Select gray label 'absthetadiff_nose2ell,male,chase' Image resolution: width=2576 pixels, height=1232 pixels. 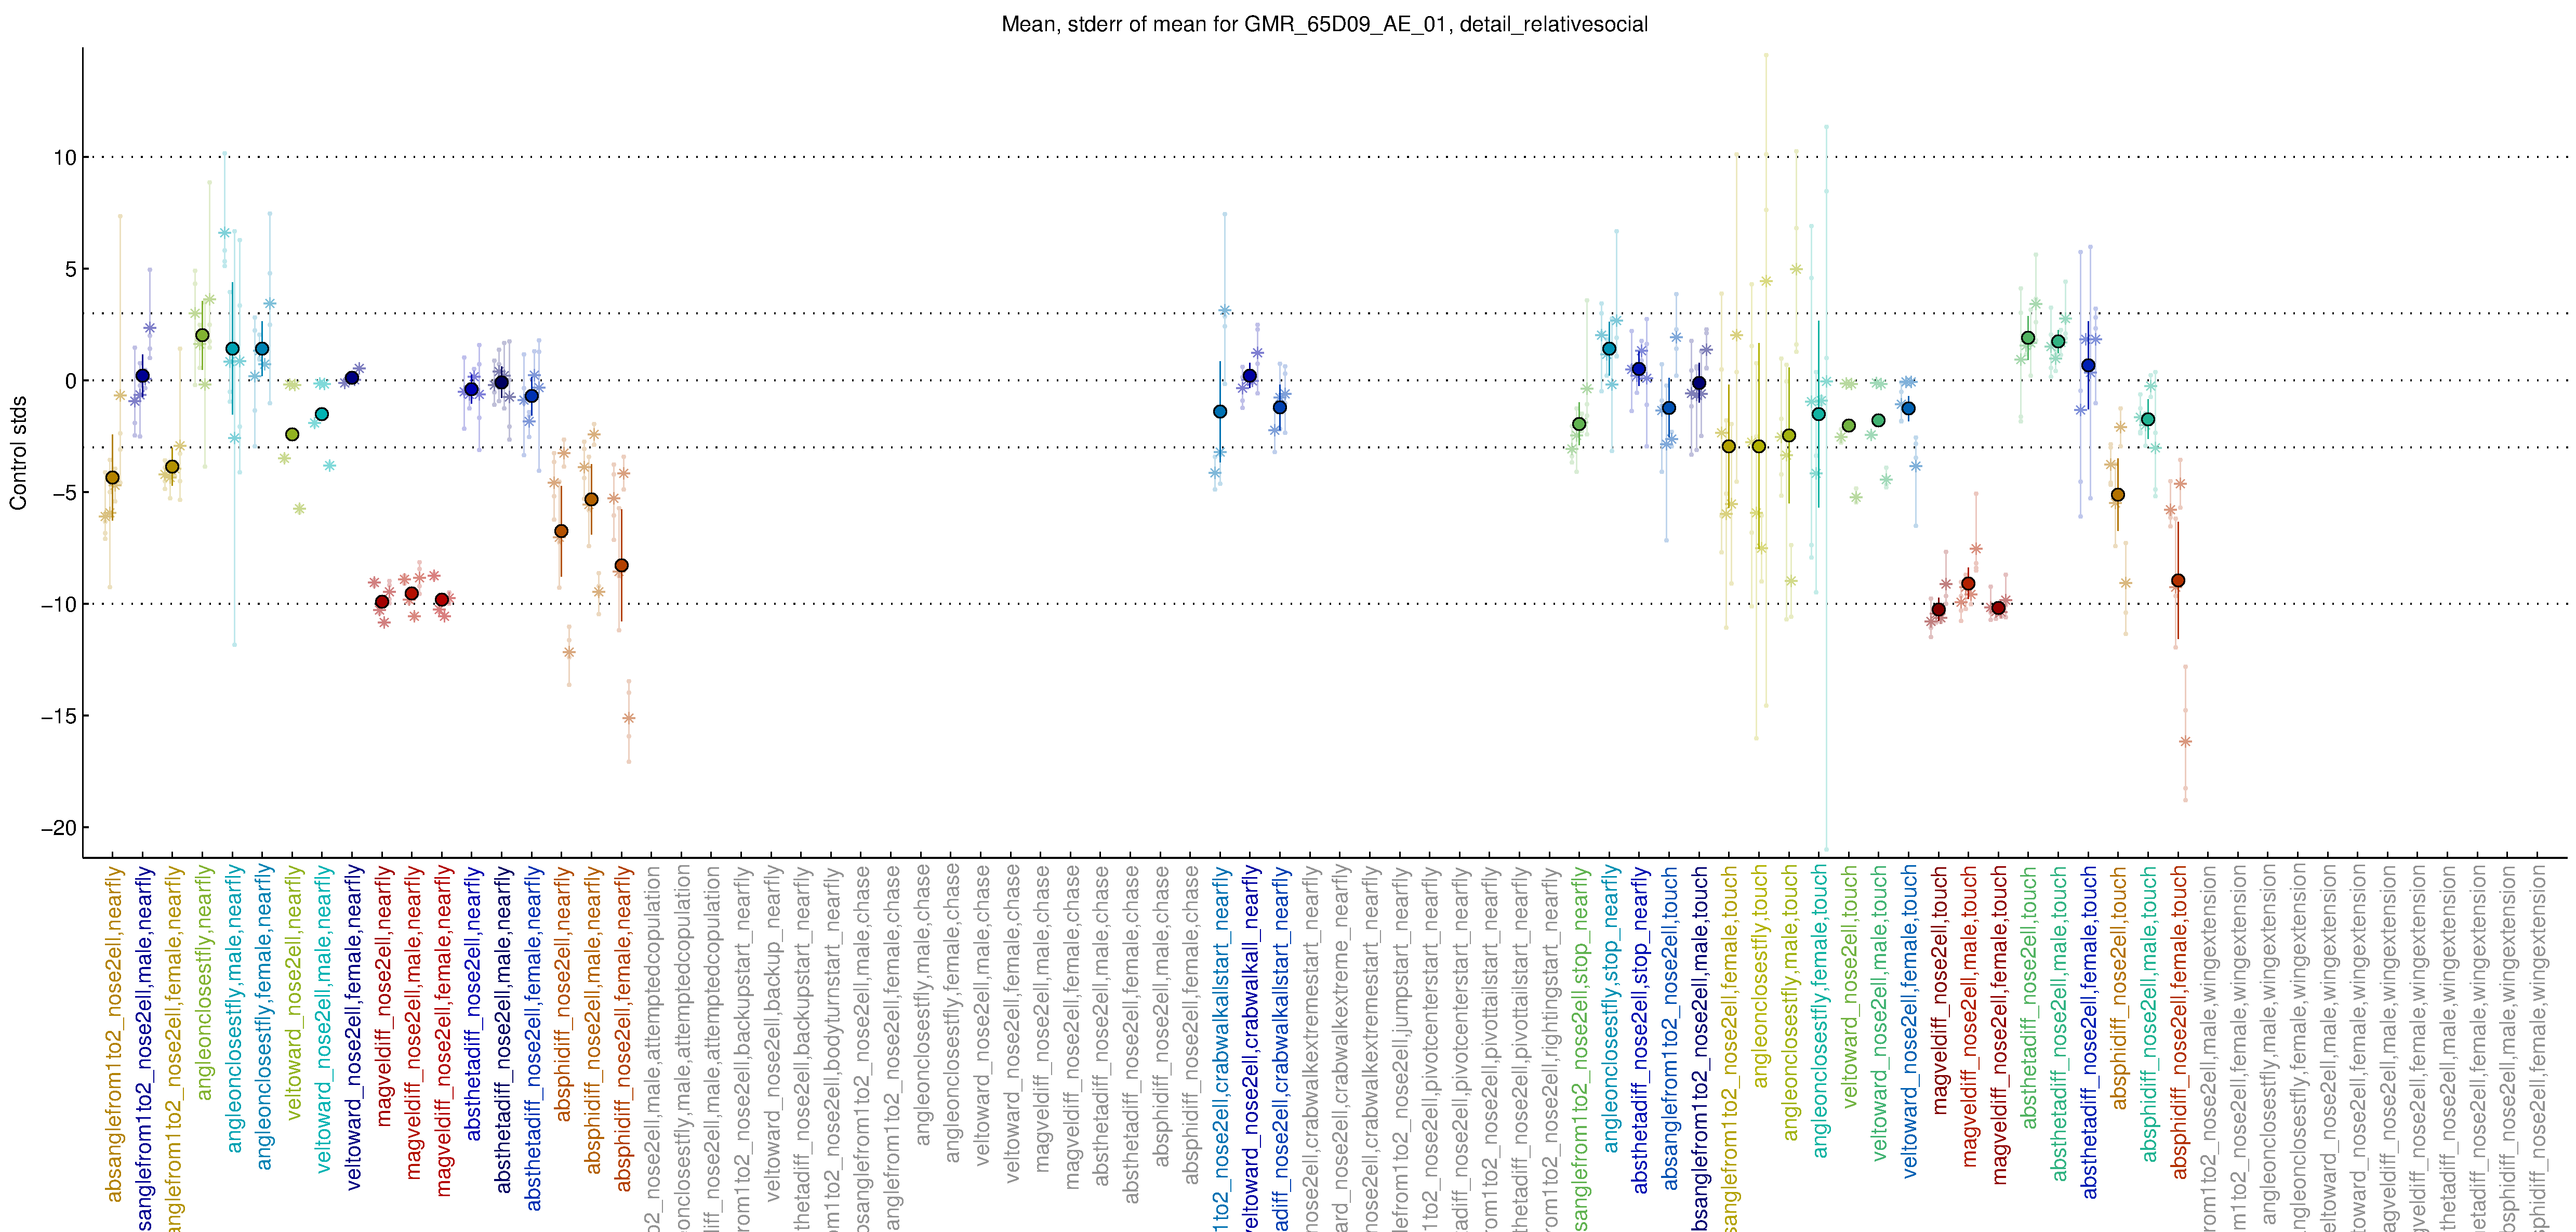point(1102,1026)
